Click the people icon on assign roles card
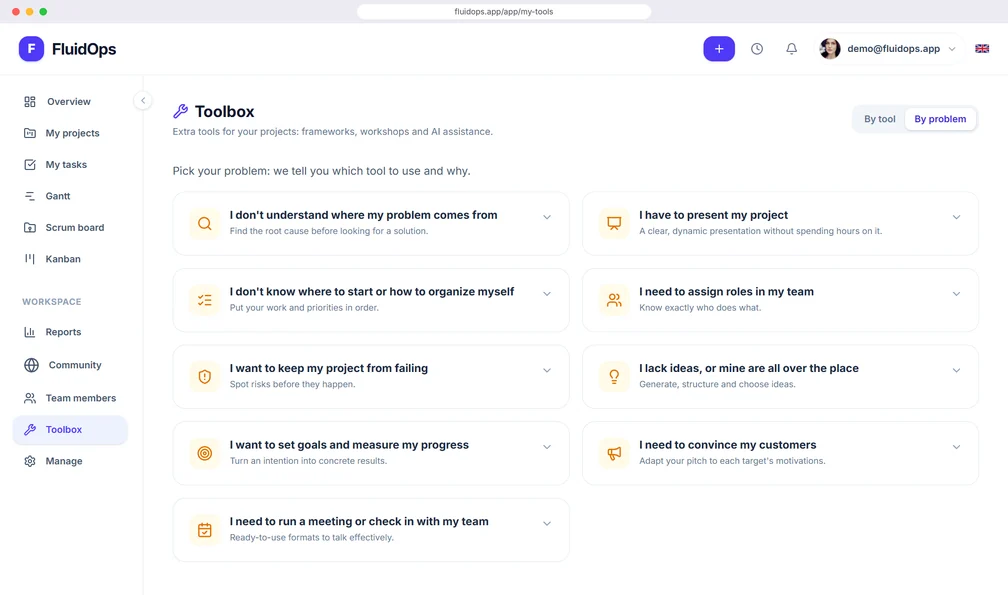 [614, 300]
